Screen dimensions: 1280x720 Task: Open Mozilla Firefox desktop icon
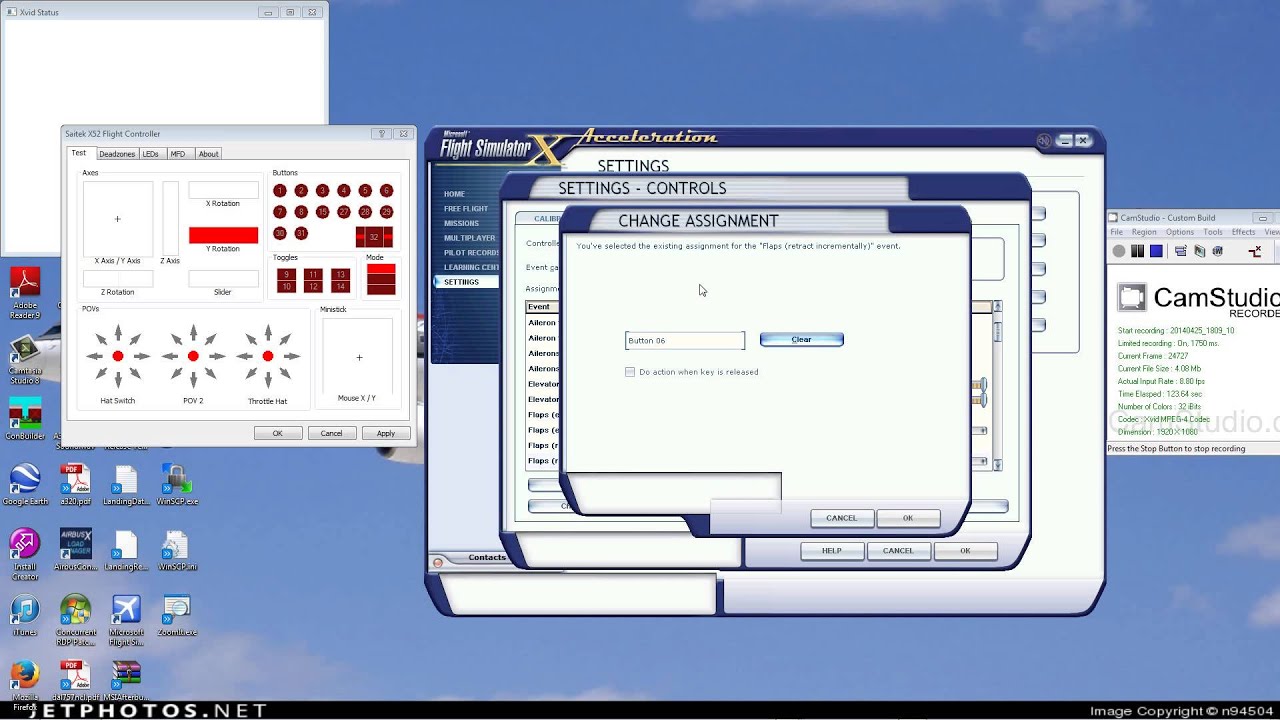(25, 686)
